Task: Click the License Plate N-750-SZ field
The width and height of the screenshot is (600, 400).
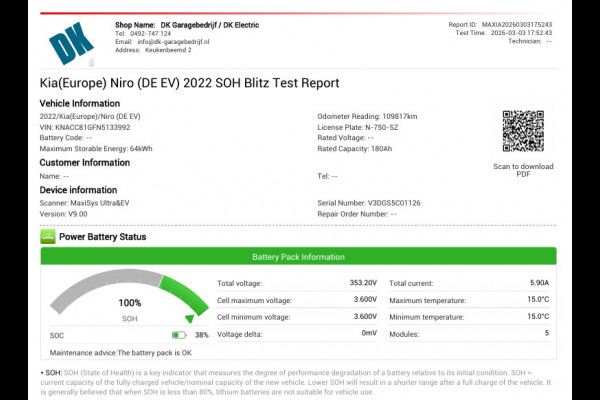Action: (360, 127)
